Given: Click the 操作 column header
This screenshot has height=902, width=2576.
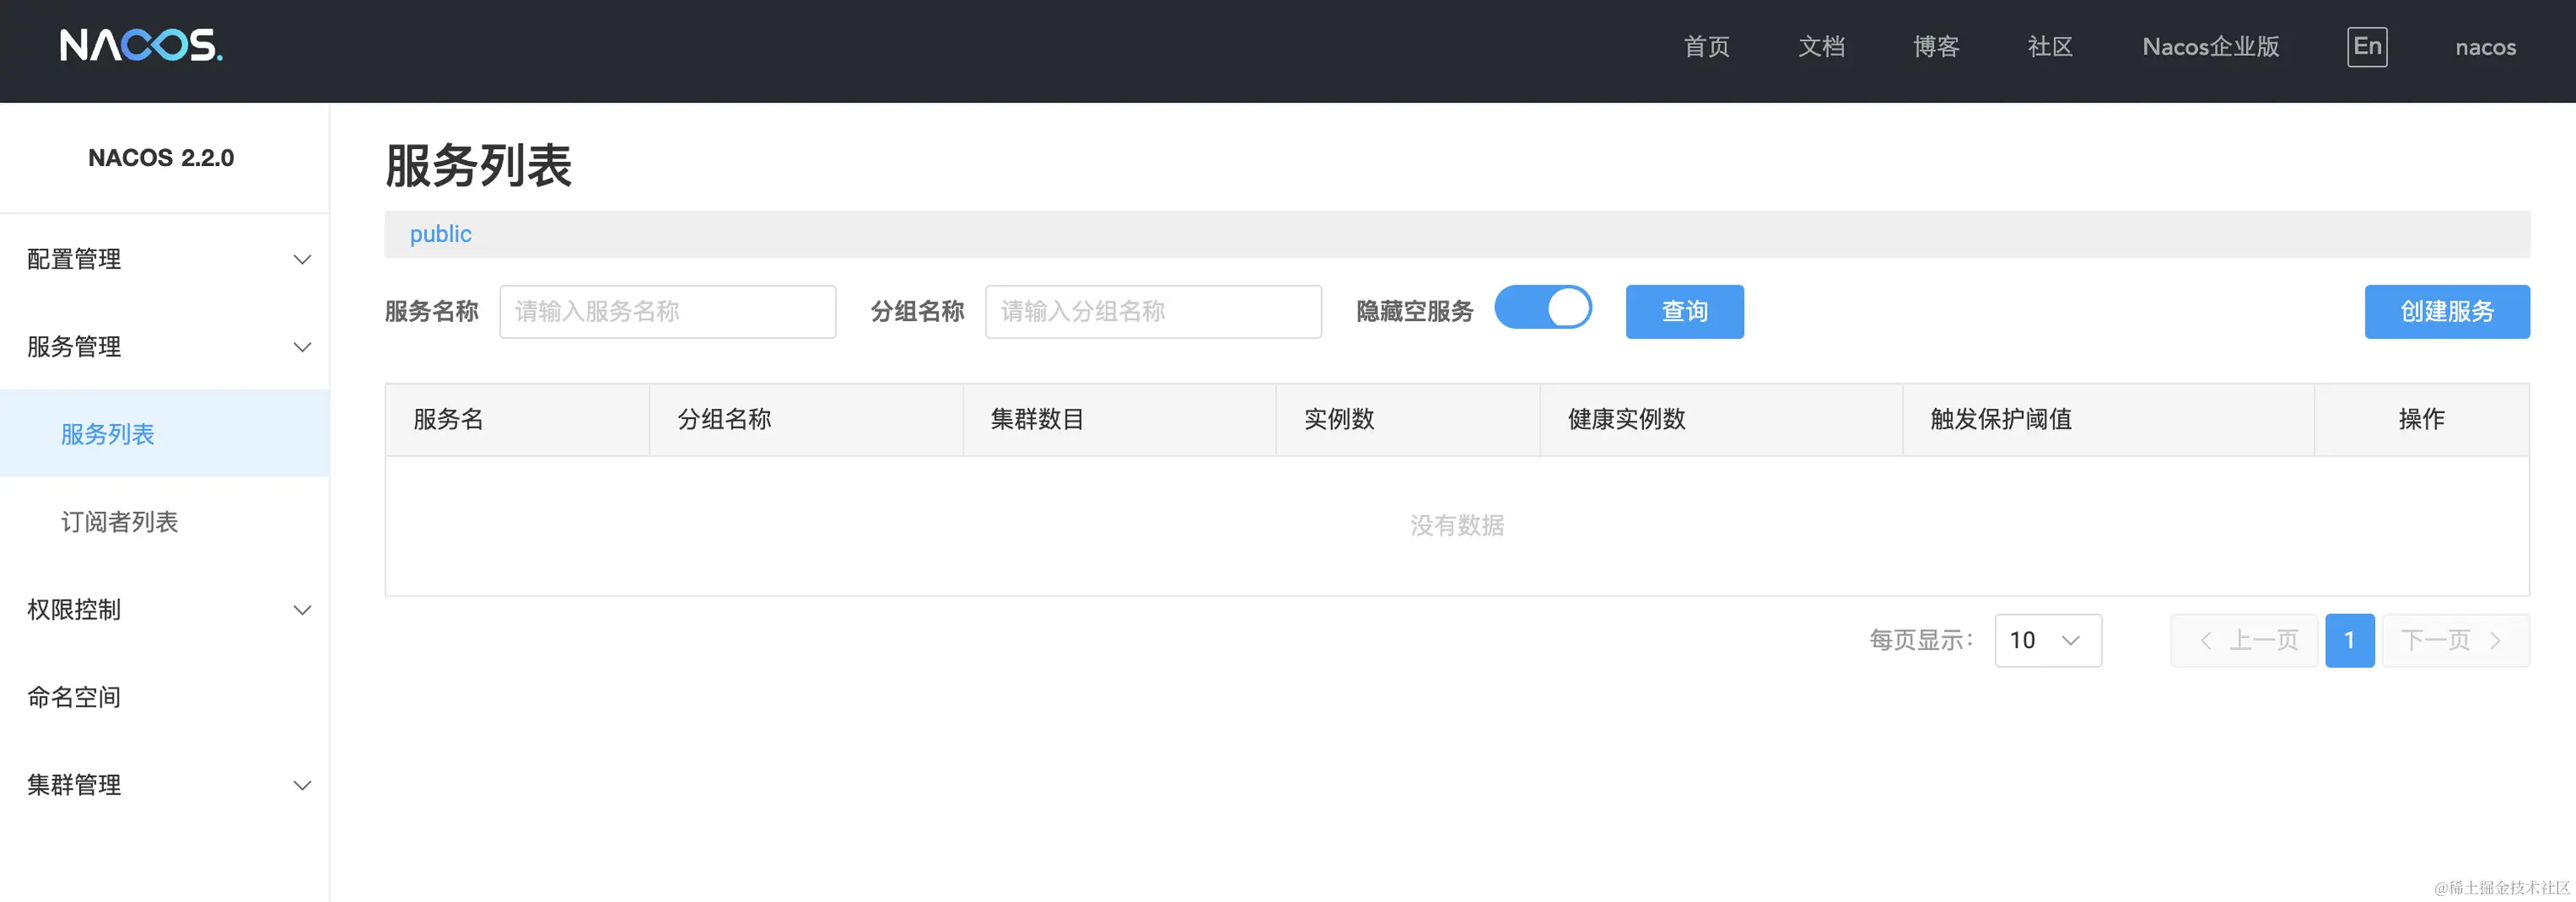Looking at the screenshot, I should [2421, 420].
